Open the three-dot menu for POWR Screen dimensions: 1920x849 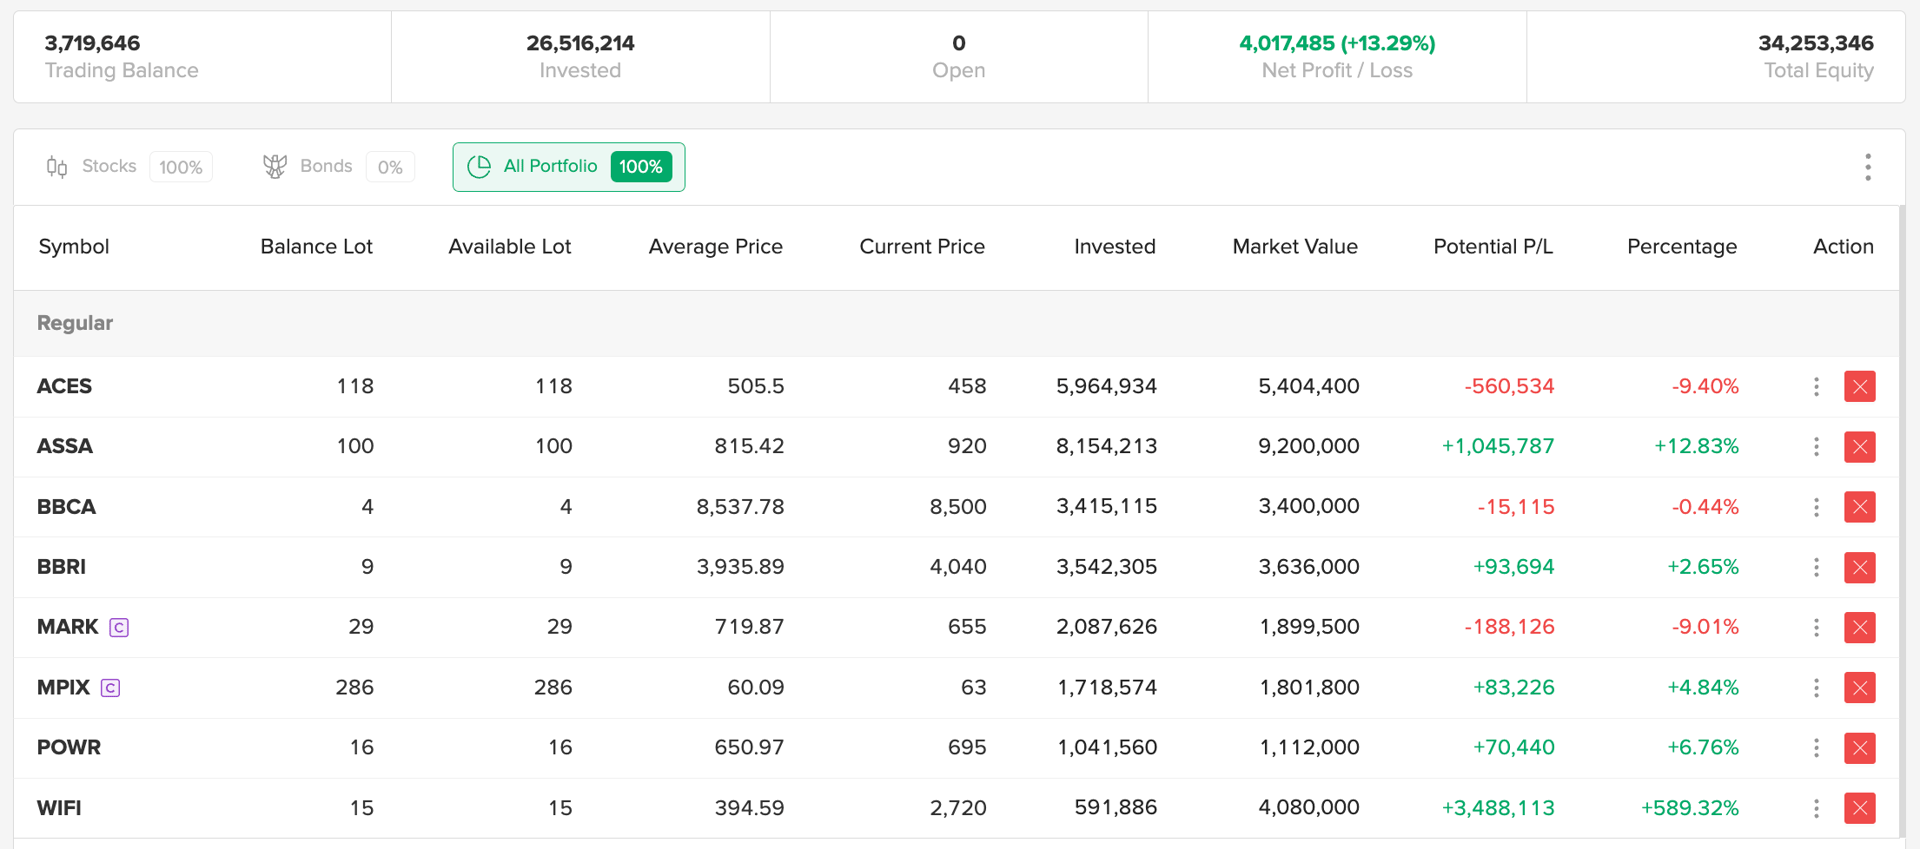1816,748
